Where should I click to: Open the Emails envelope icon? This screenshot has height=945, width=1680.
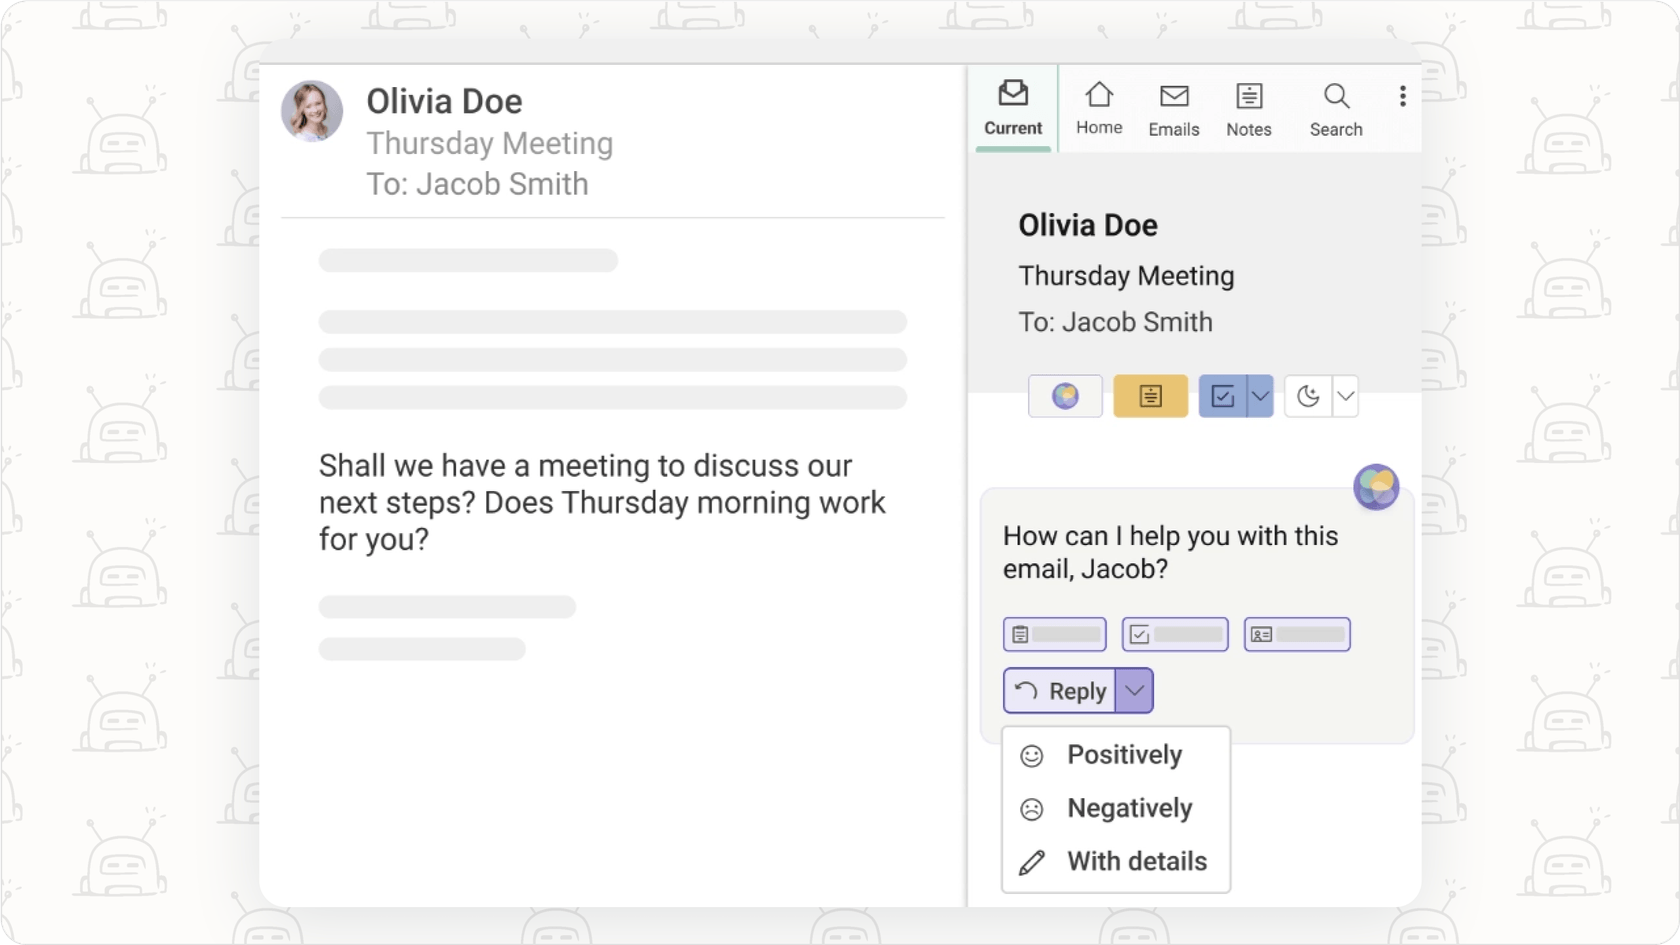[1173, 108]
